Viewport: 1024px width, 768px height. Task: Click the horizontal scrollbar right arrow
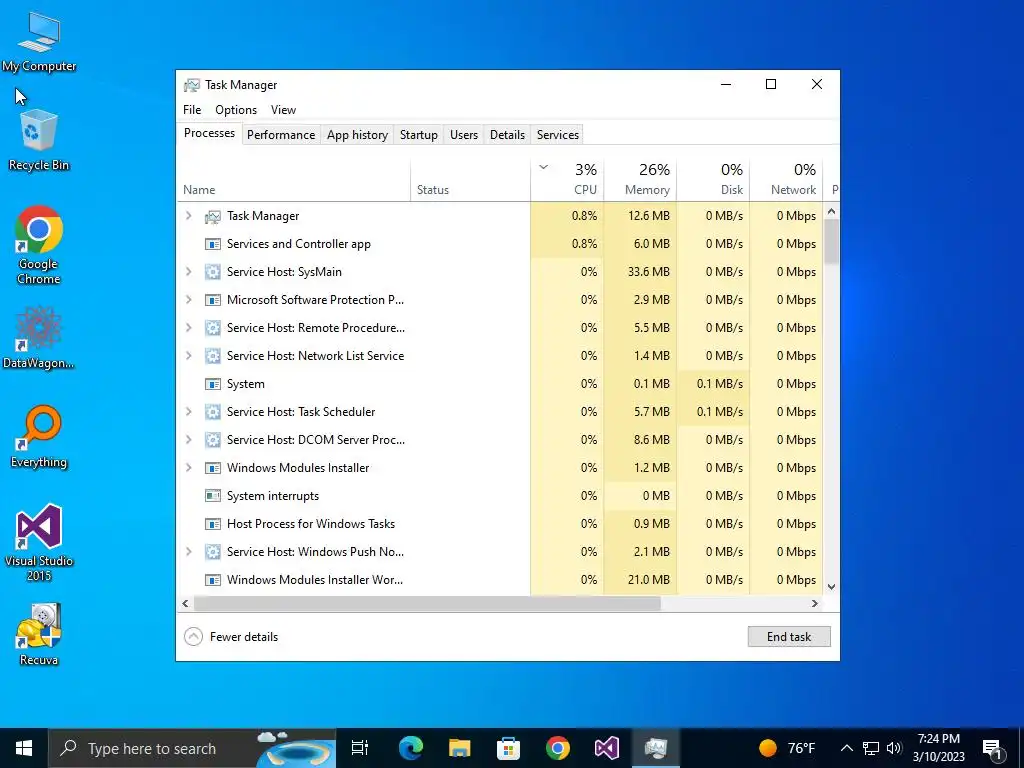[x=814, y=603]
